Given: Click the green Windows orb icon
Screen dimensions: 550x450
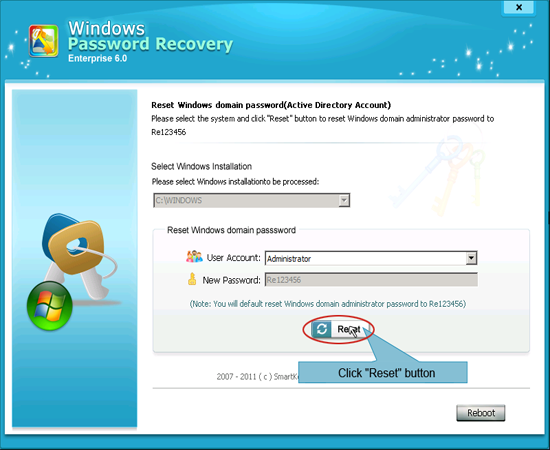Looking at the screenshot, I should (x=49, y=306).
